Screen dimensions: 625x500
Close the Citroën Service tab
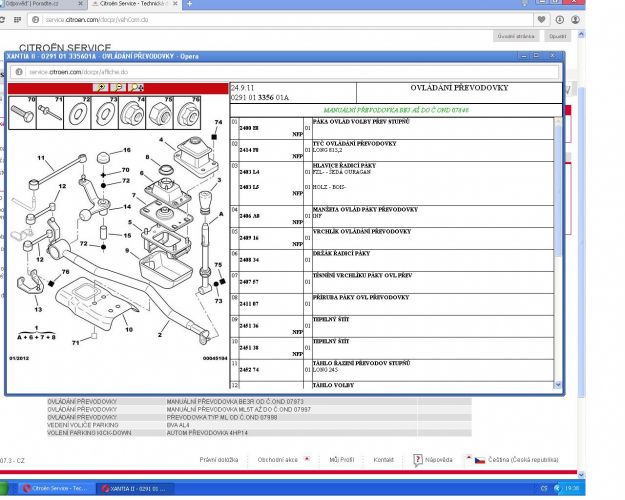175,4
